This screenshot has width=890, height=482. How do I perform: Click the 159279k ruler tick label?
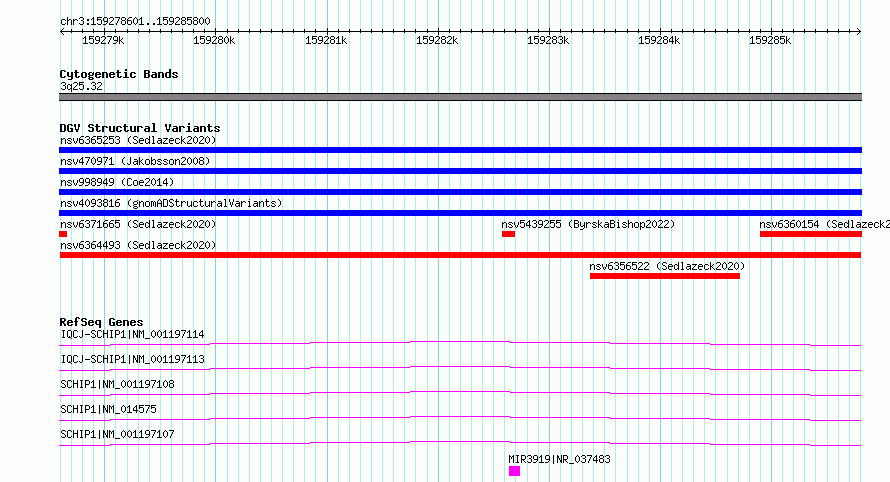pyautogui.click(x=103, y=40)
